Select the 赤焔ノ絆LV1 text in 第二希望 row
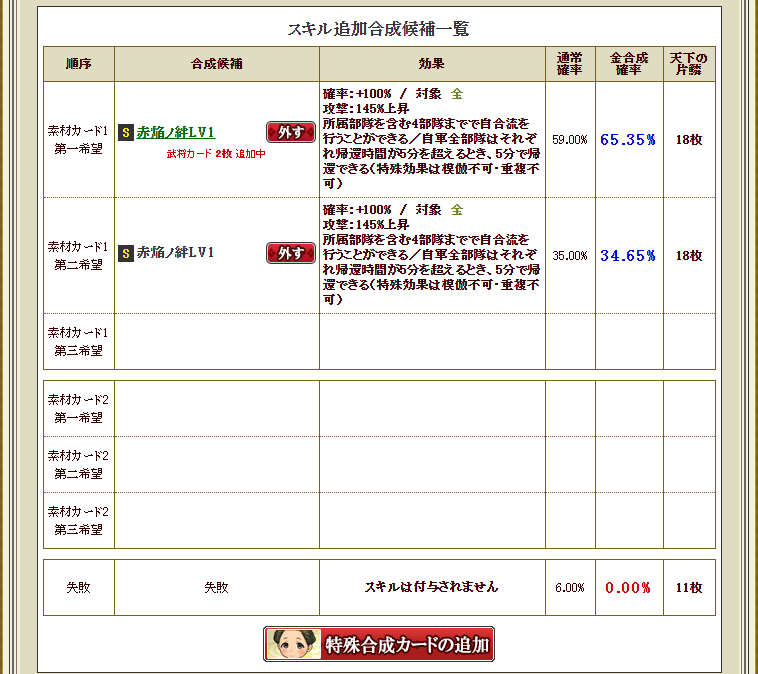This screenshot has width=758, height=674. pos(175,253)
